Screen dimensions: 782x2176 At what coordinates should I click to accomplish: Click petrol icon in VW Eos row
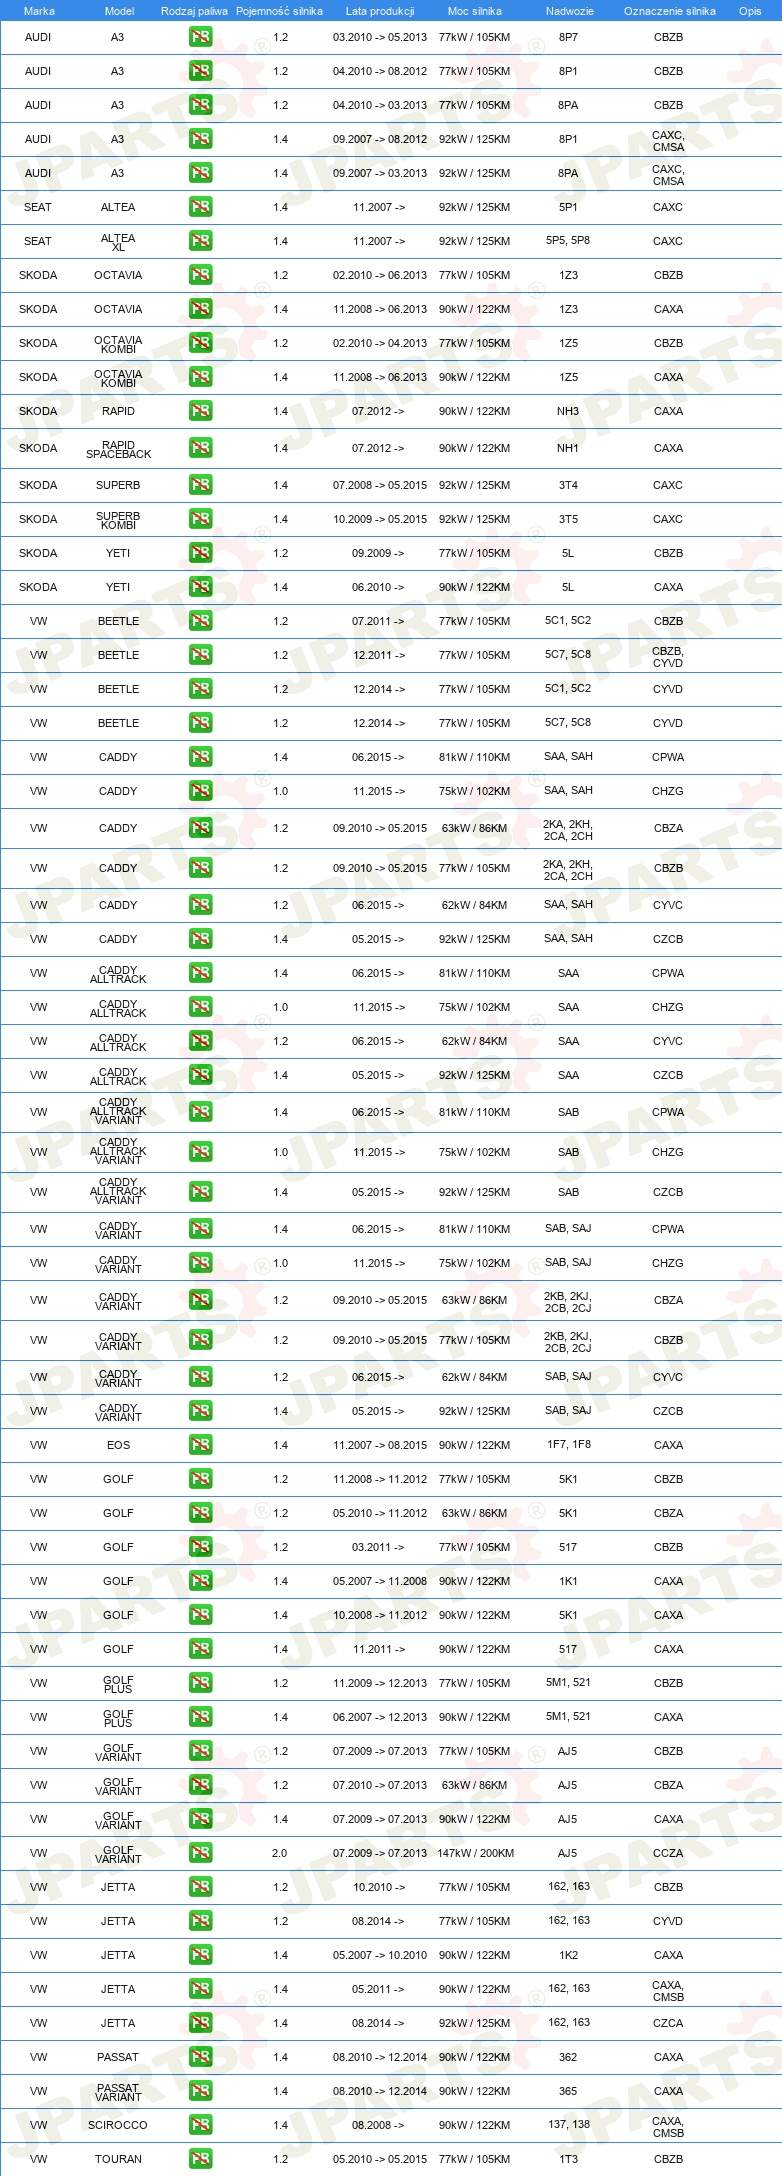click(x=200, y=1446)
